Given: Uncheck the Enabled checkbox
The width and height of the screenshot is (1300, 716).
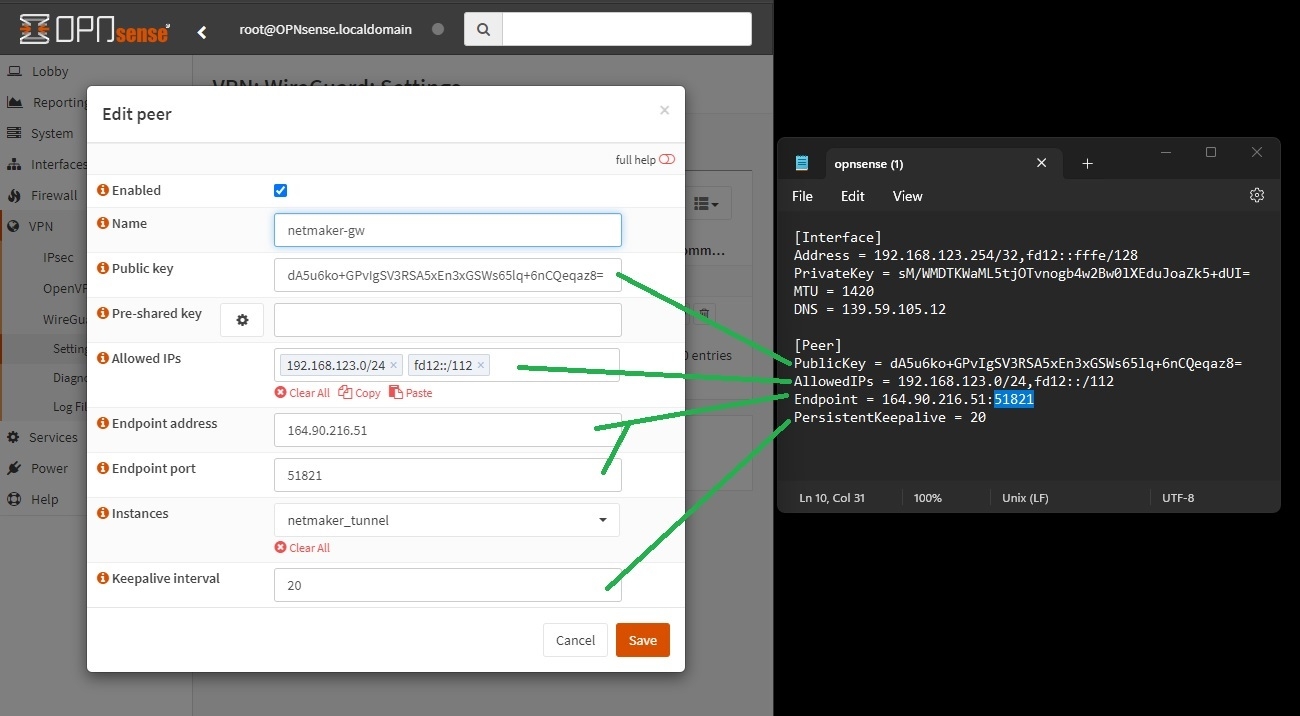Looking at the screenshot, I should 280,191.
